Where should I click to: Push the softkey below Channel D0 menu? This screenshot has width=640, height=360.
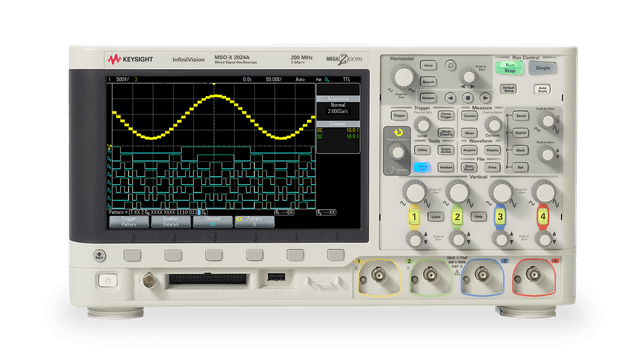[x=214, y=256]
